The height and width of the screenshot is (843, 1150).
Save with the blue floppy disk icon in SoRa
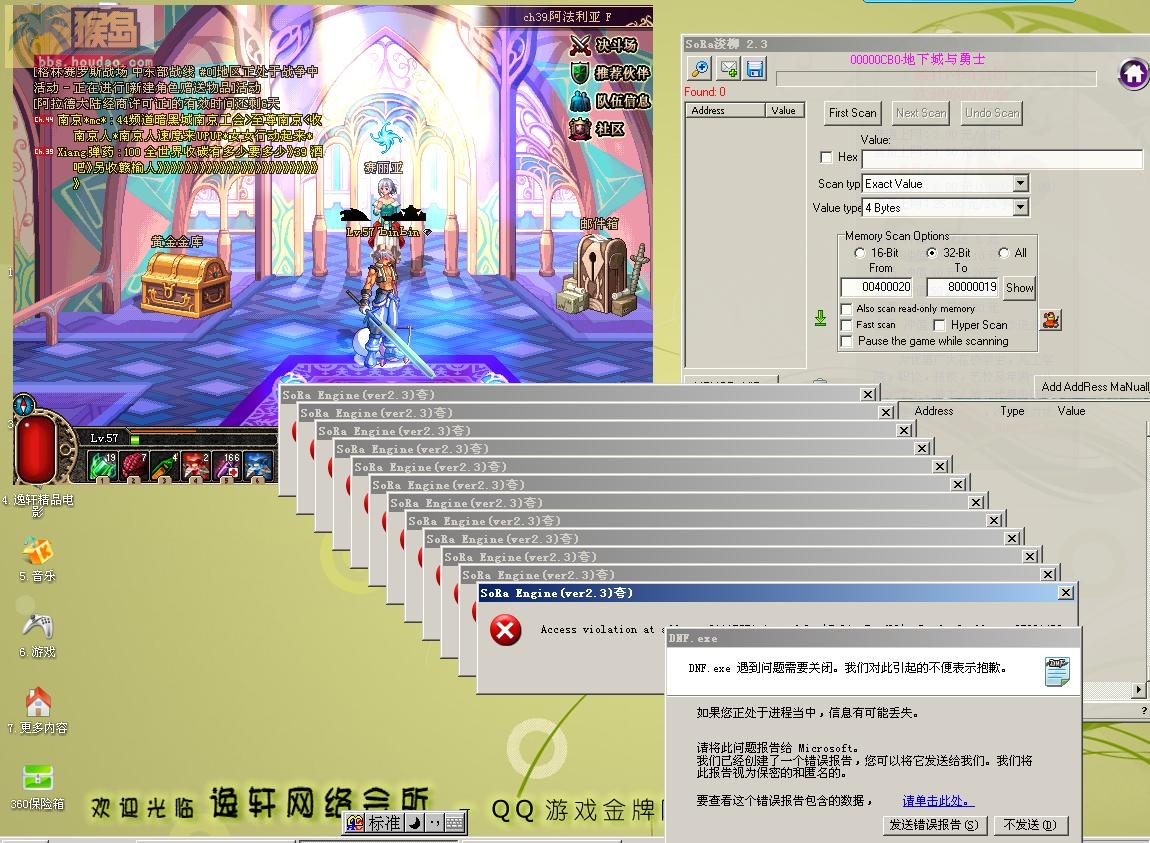point(755,69)
